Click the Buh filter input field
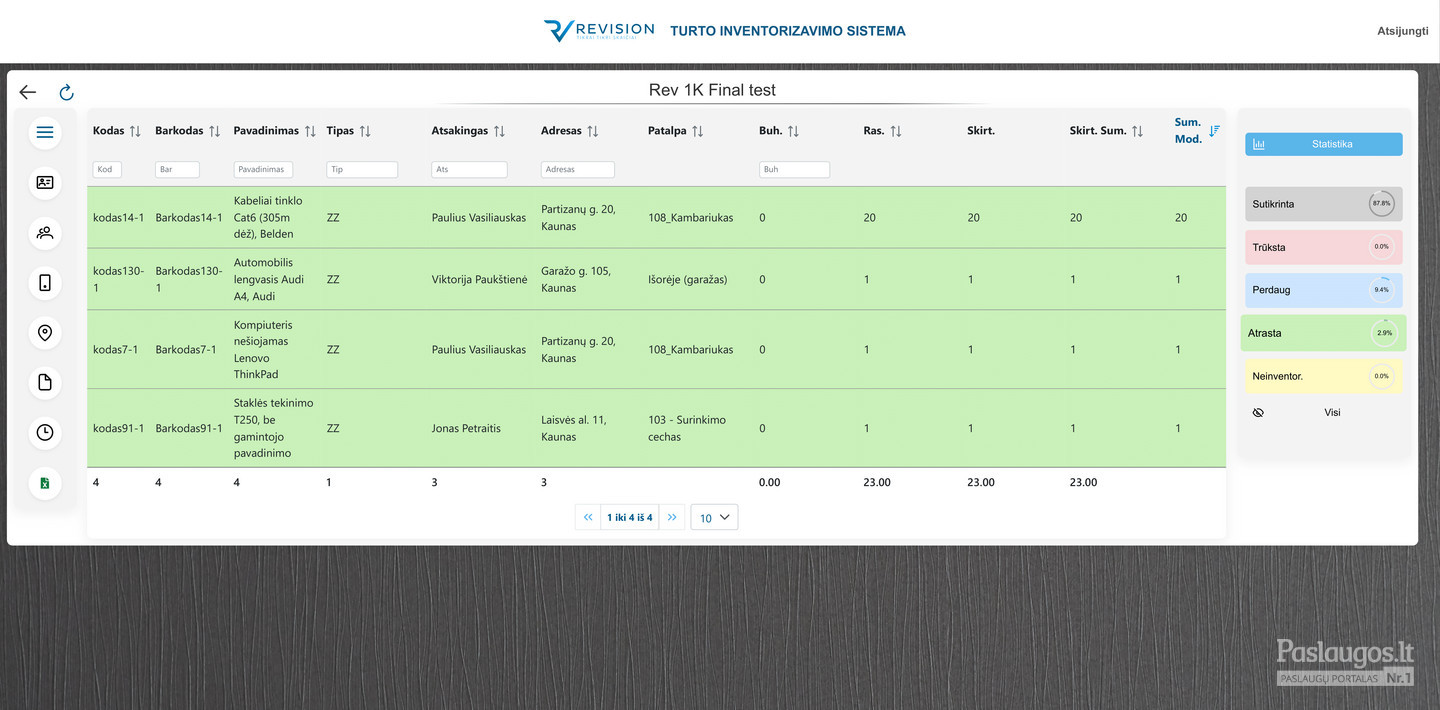This screenshot has height=710, width=1440. (x=794, y=170)
